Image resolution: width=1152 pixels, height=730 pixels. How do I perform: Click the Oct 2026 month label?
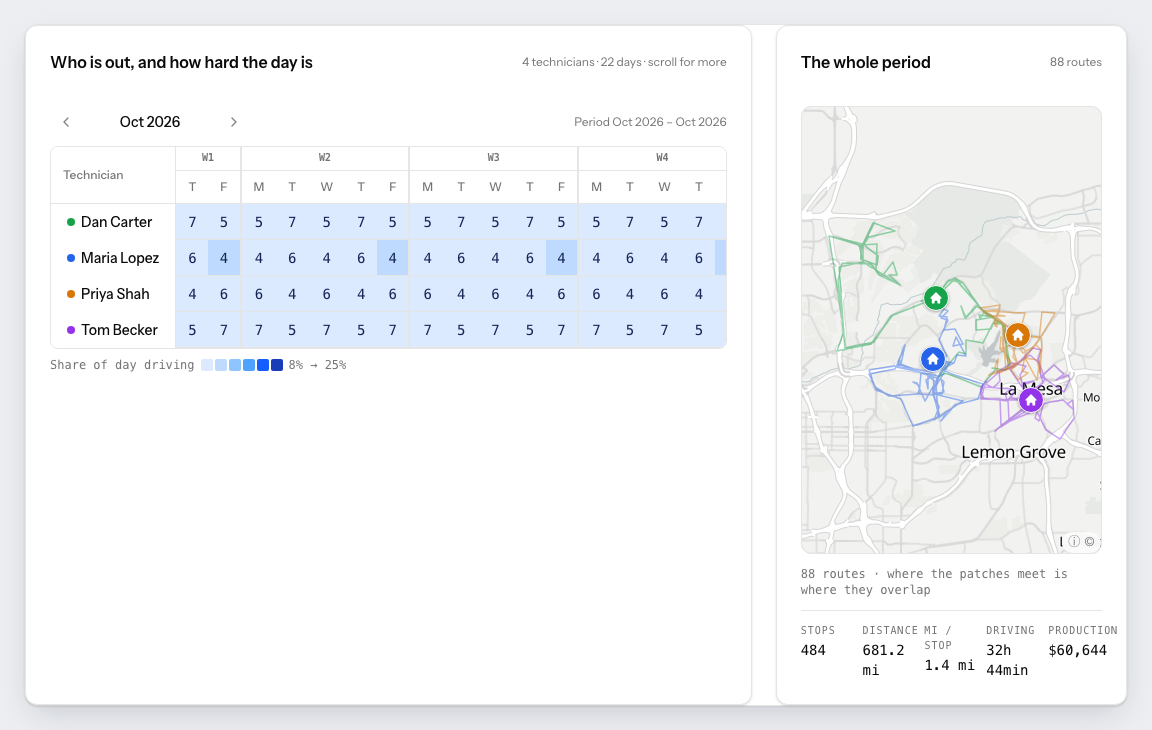[150, 122]
